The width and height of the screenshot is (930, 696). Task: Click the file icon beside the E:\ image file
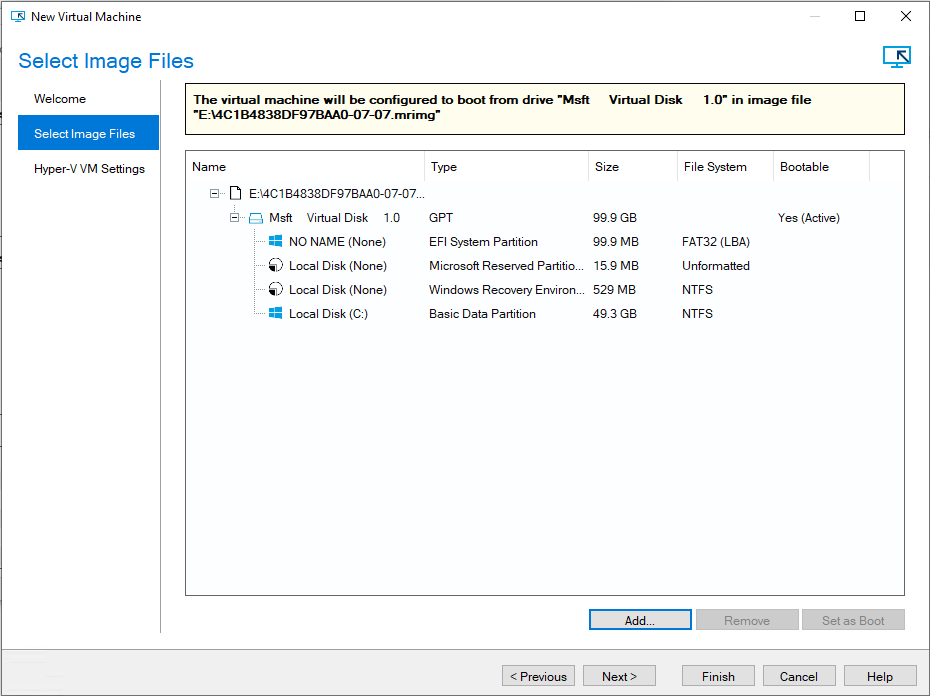(236, 193)
